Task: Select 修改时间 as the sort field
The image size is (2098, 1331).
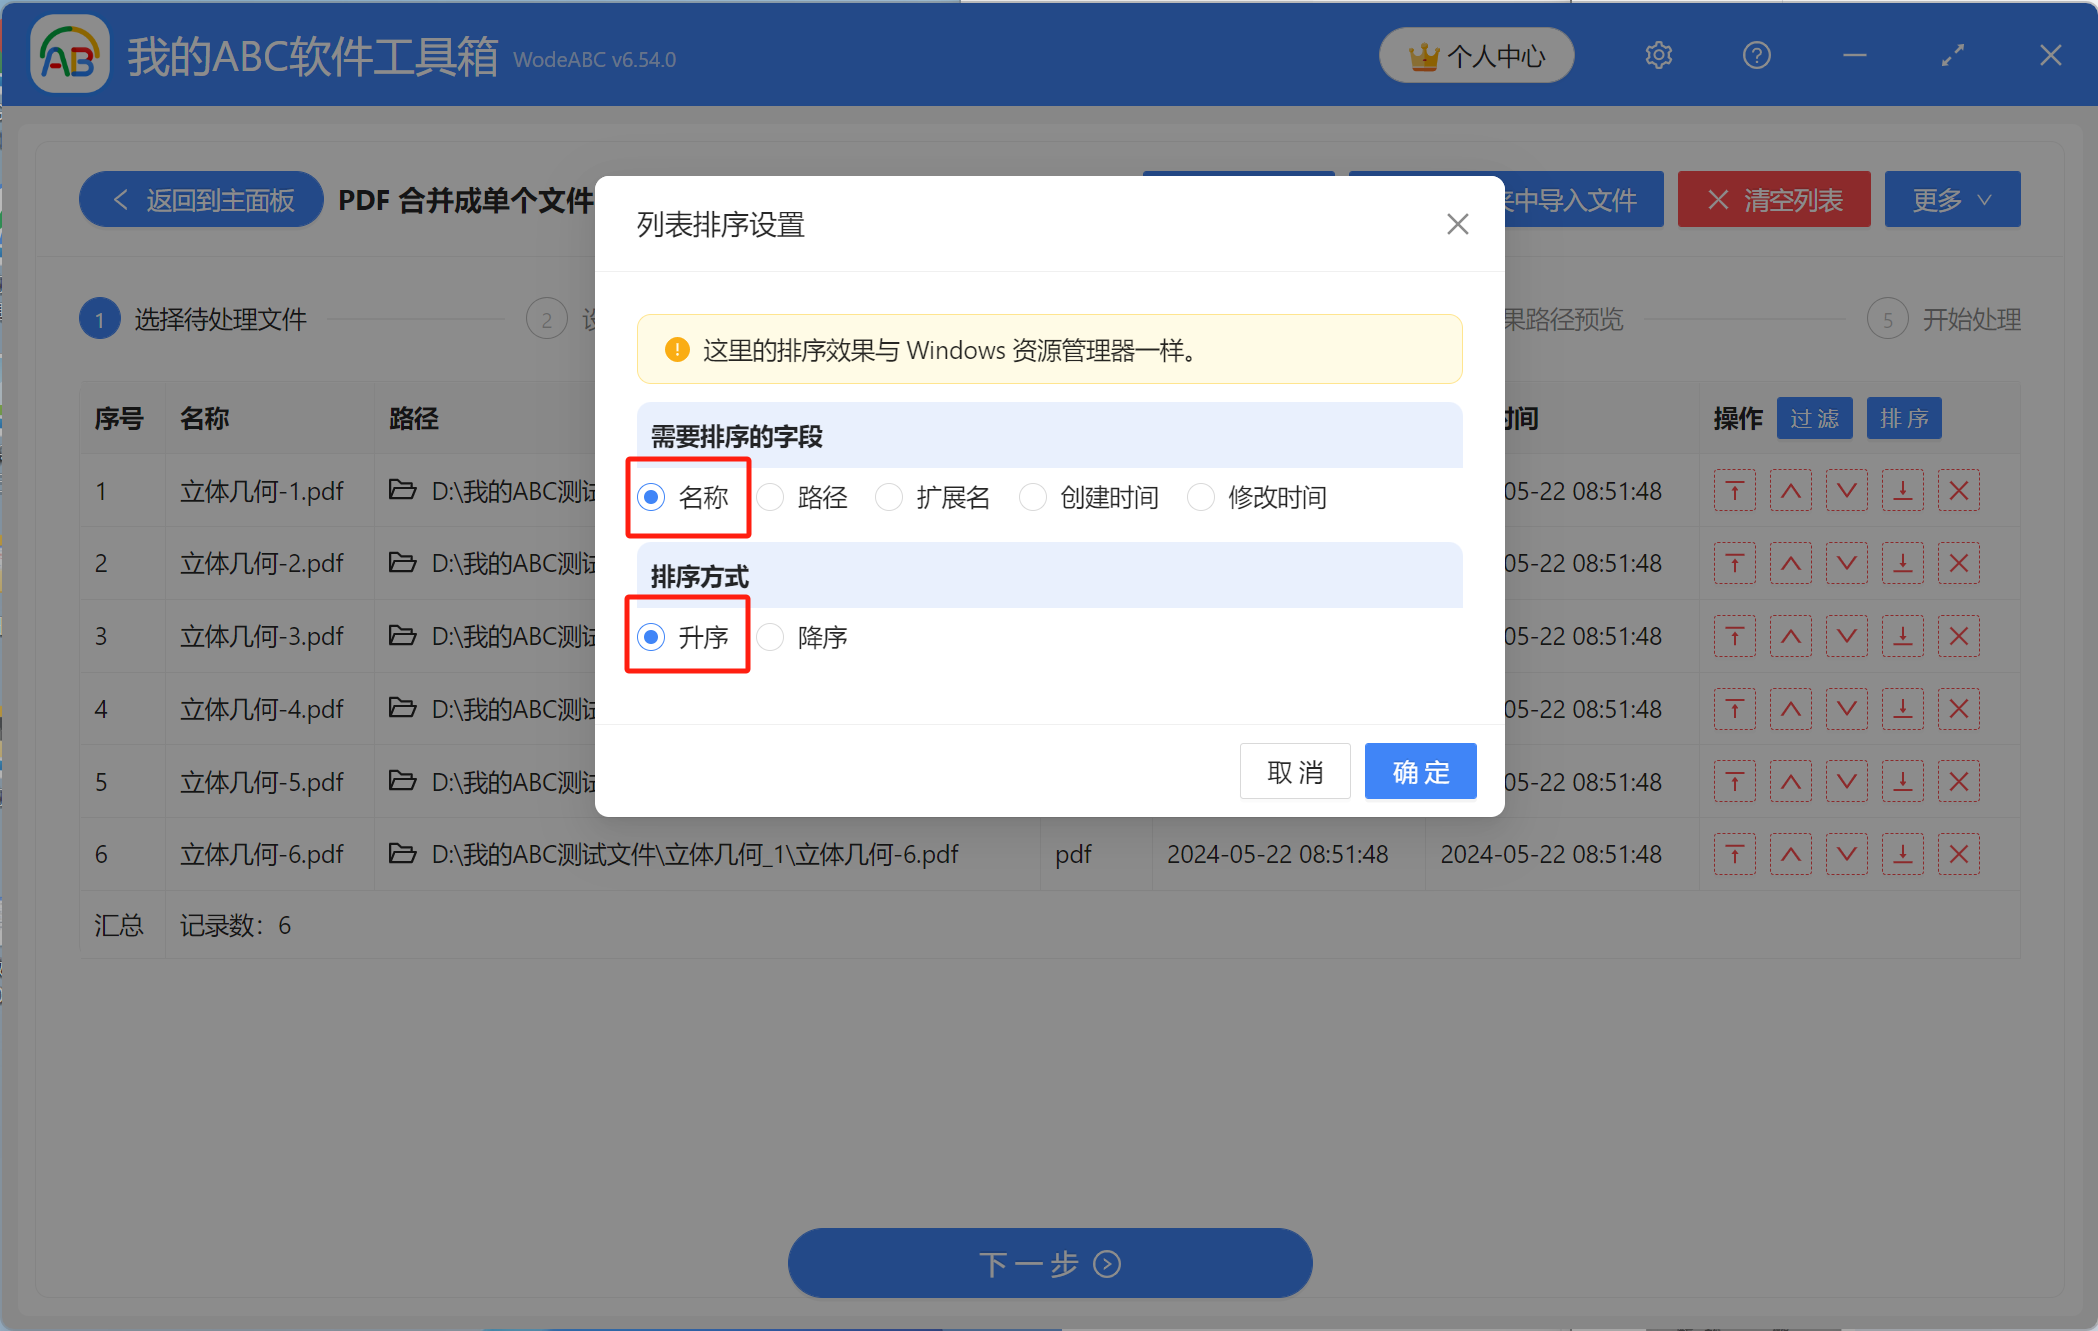Action: tap(1200, 497)
